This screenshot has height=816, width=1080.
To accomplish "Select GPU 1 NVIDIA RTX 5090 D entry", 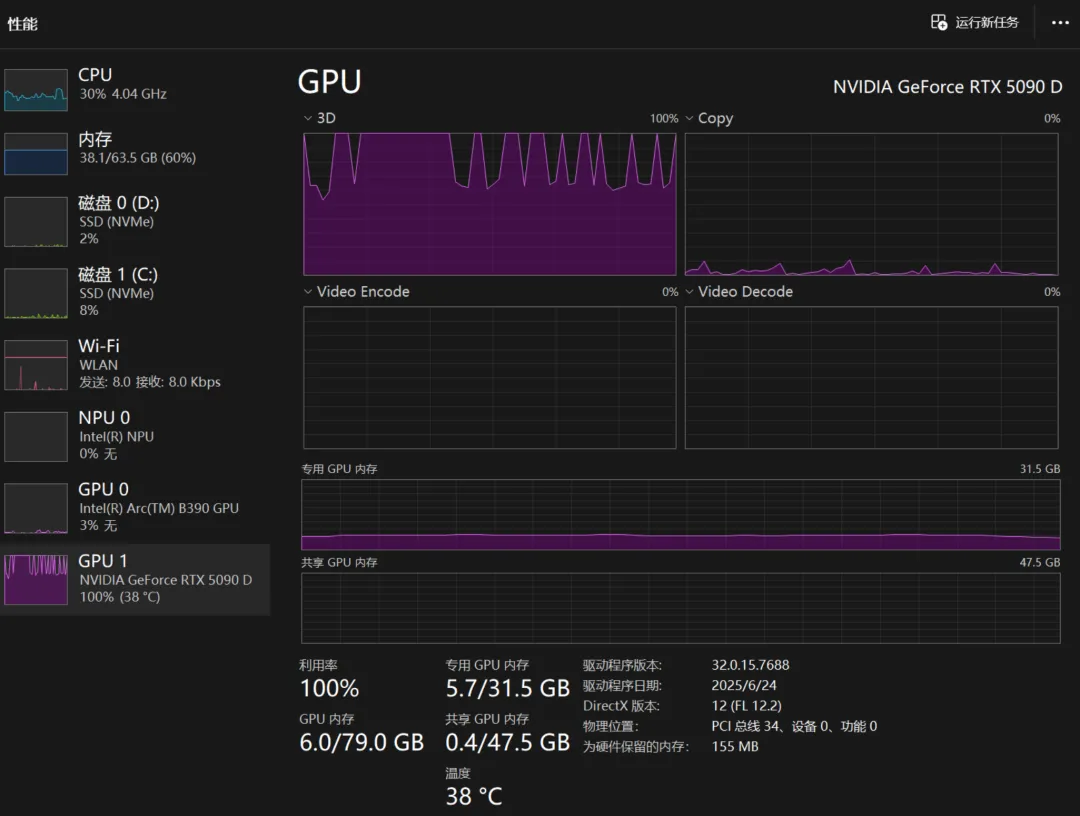I will coord(135,579).
